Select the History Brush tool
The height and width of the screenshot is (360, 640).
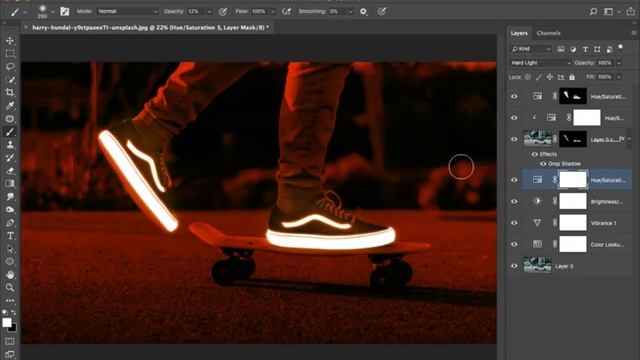tap(10, 158)
